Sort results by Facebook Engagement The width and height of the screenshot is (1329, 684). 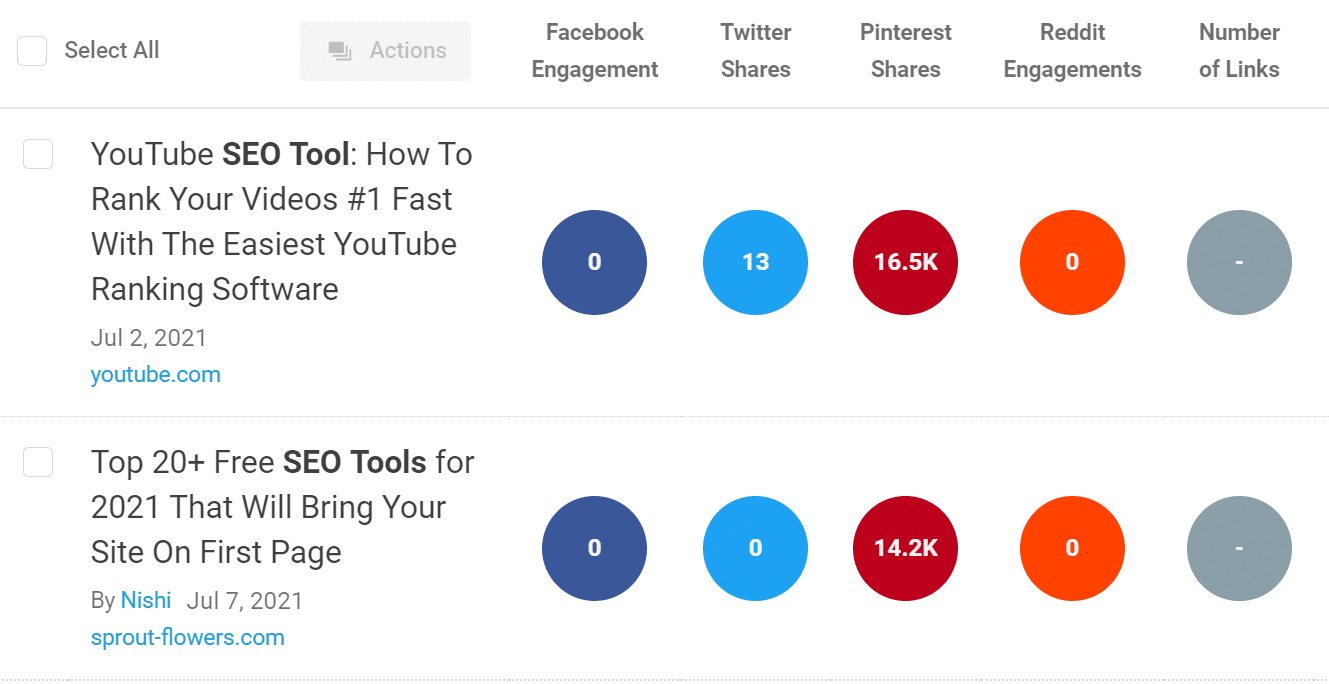(x=594, y=50)
